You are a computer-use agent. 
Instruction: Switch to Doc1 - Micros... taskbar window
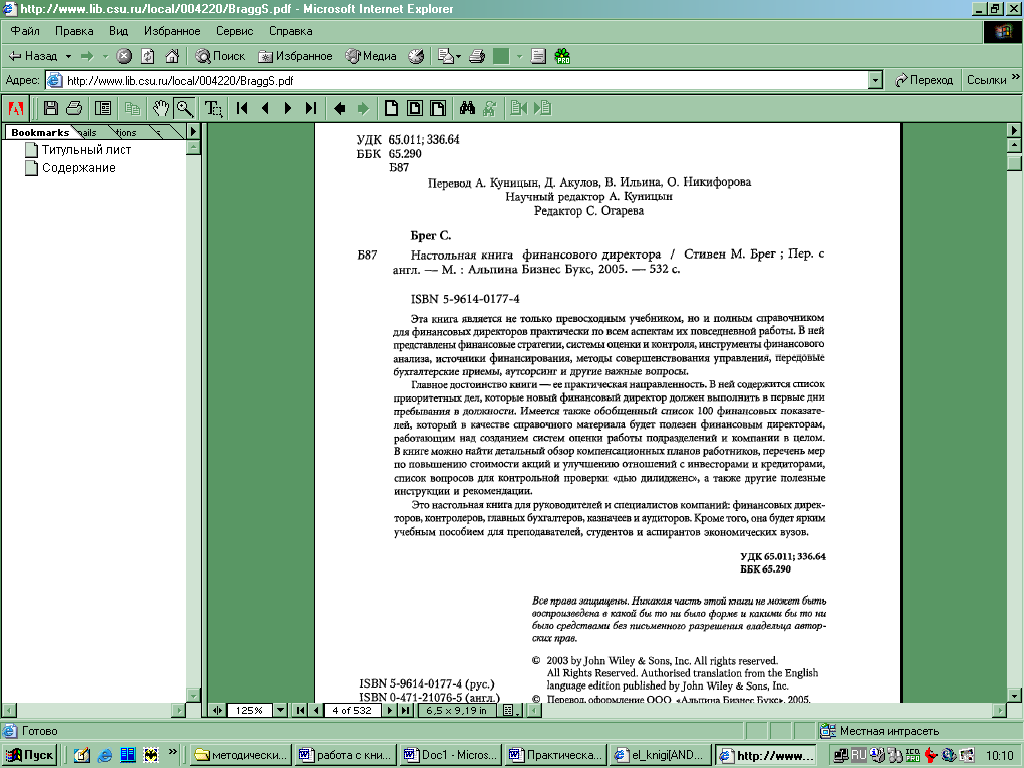tap(451, 755)
